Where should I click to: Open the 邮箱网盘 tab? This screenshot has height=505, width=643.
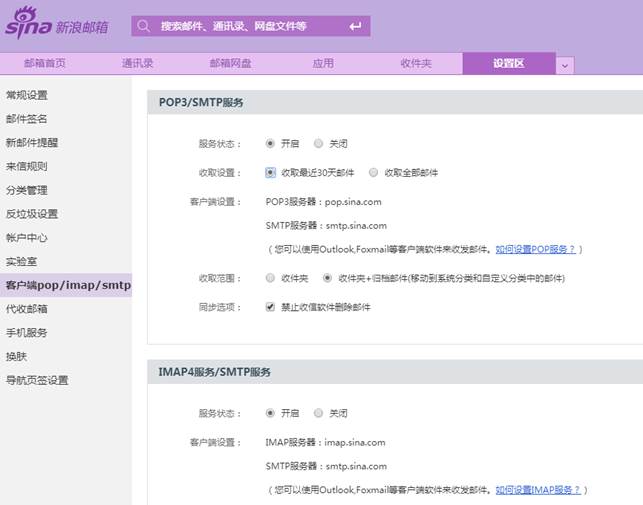pyautogui.click(x=230, y=63)
